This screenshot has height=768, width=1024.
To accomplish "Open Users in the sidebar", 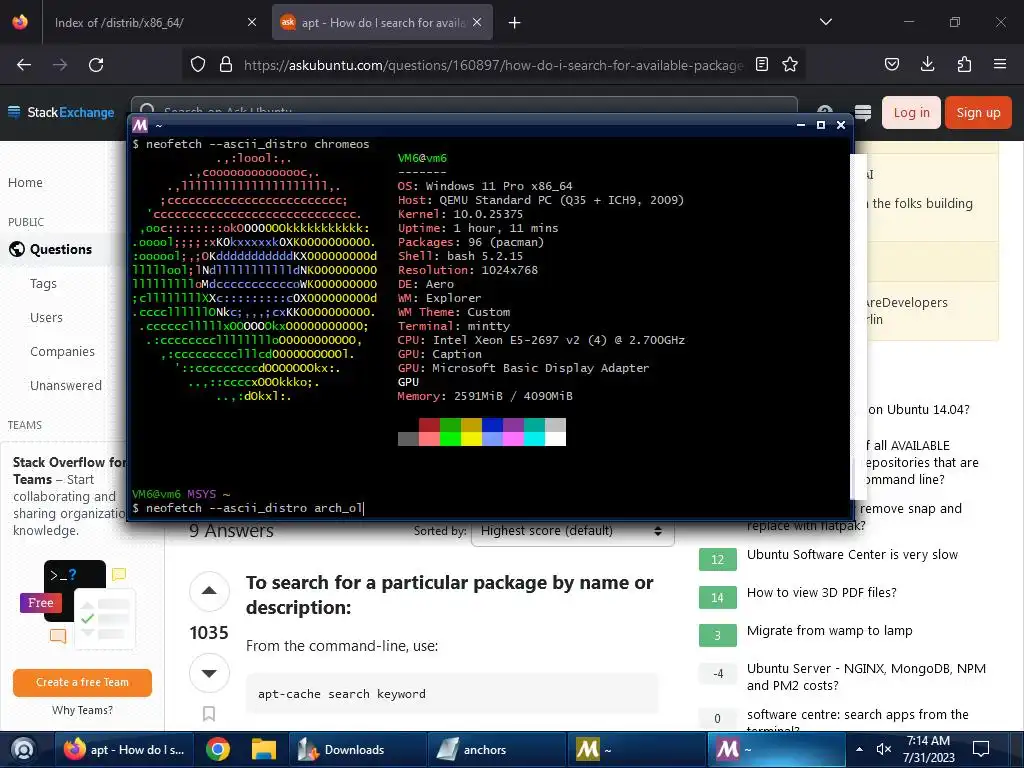I will point(46,317).
